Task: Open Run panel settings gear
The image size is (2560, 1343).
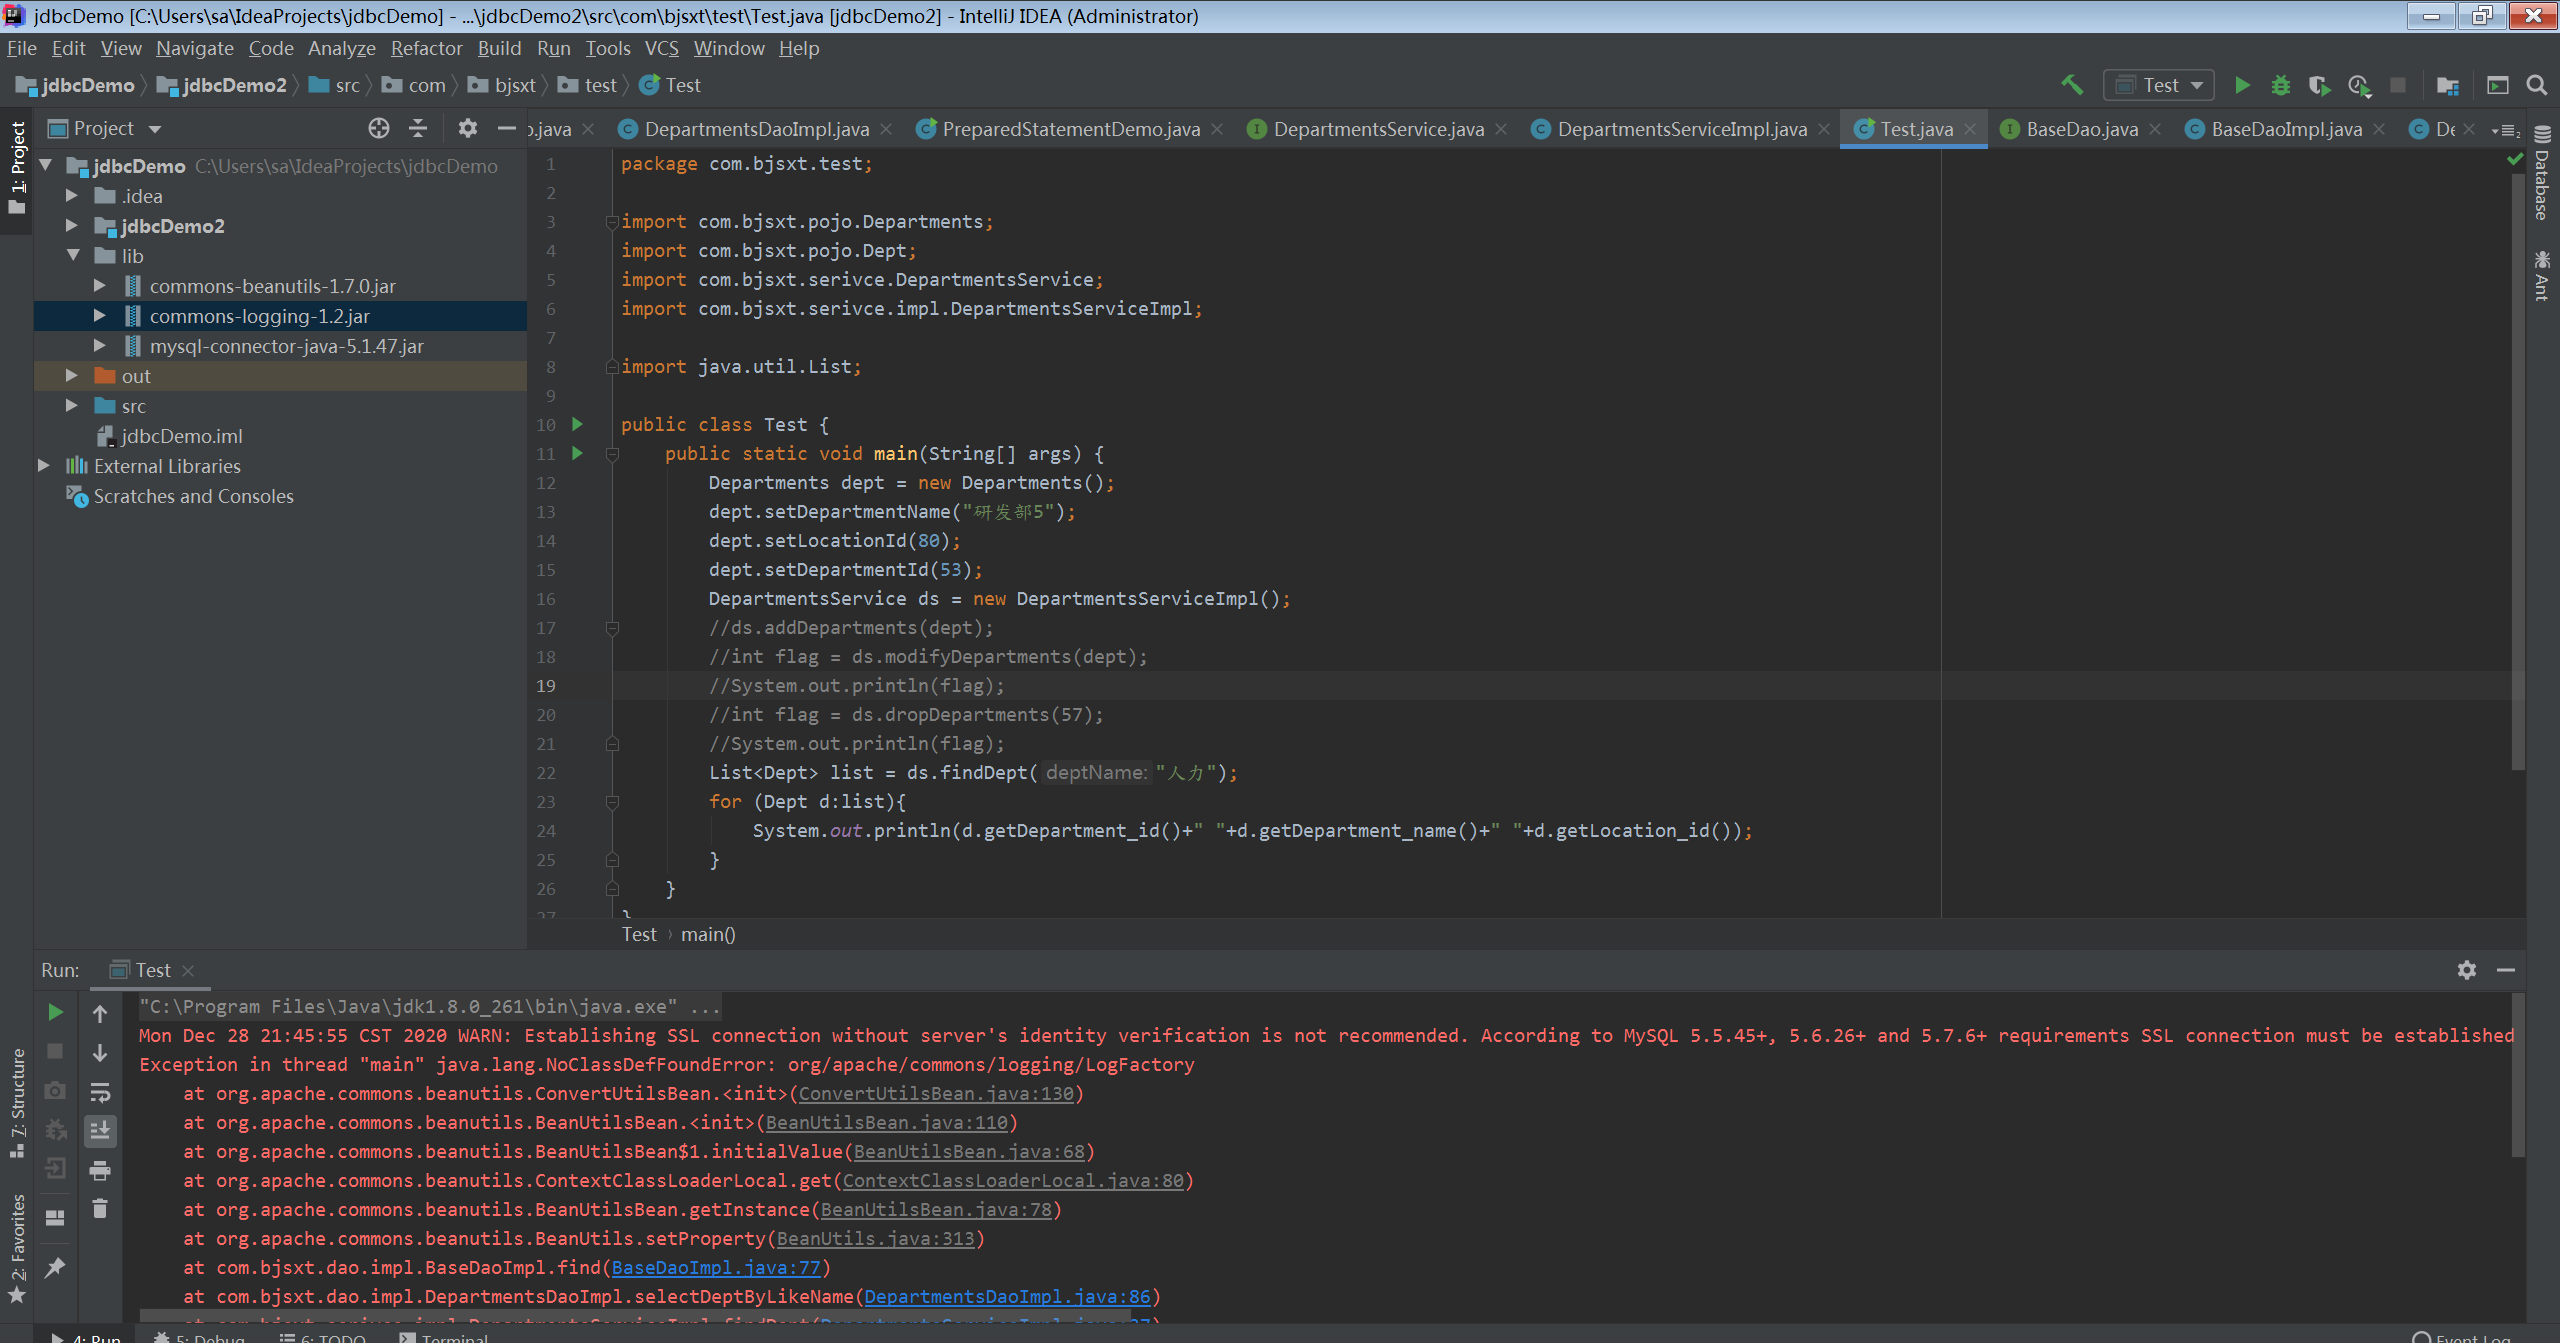Action: (2467, 970)
